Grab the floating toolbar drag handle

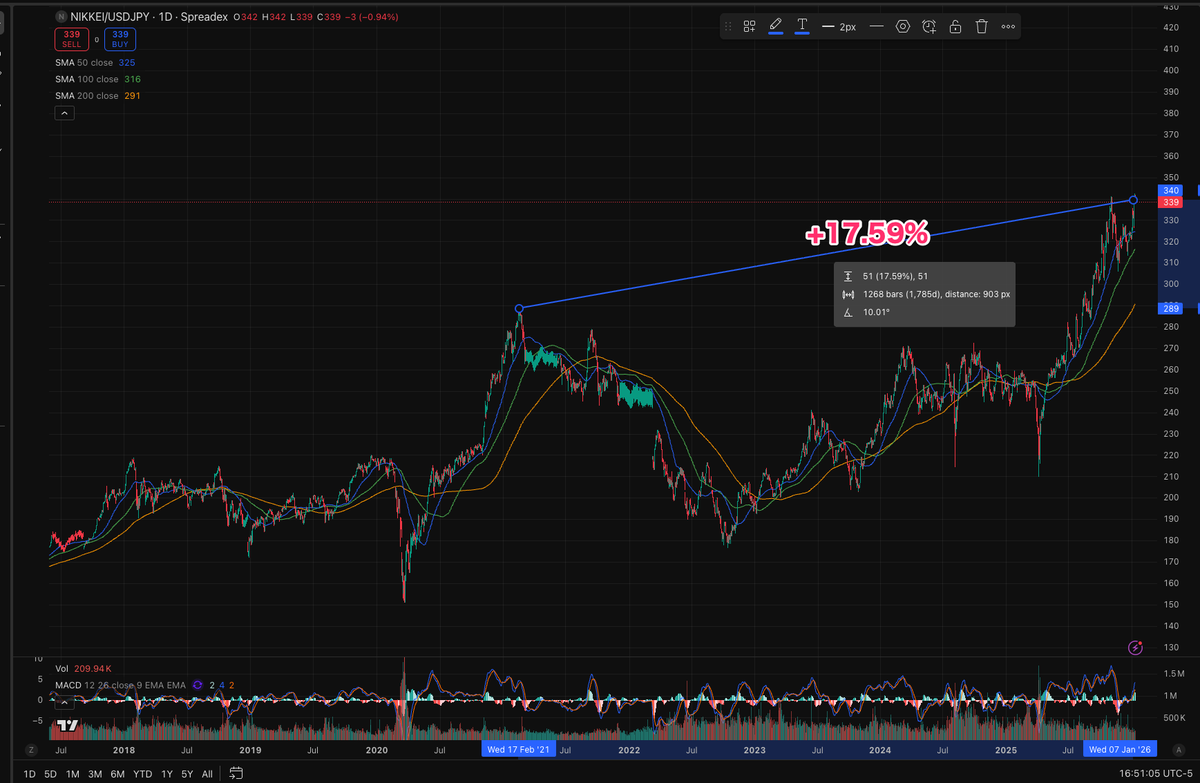pos(729,27)
